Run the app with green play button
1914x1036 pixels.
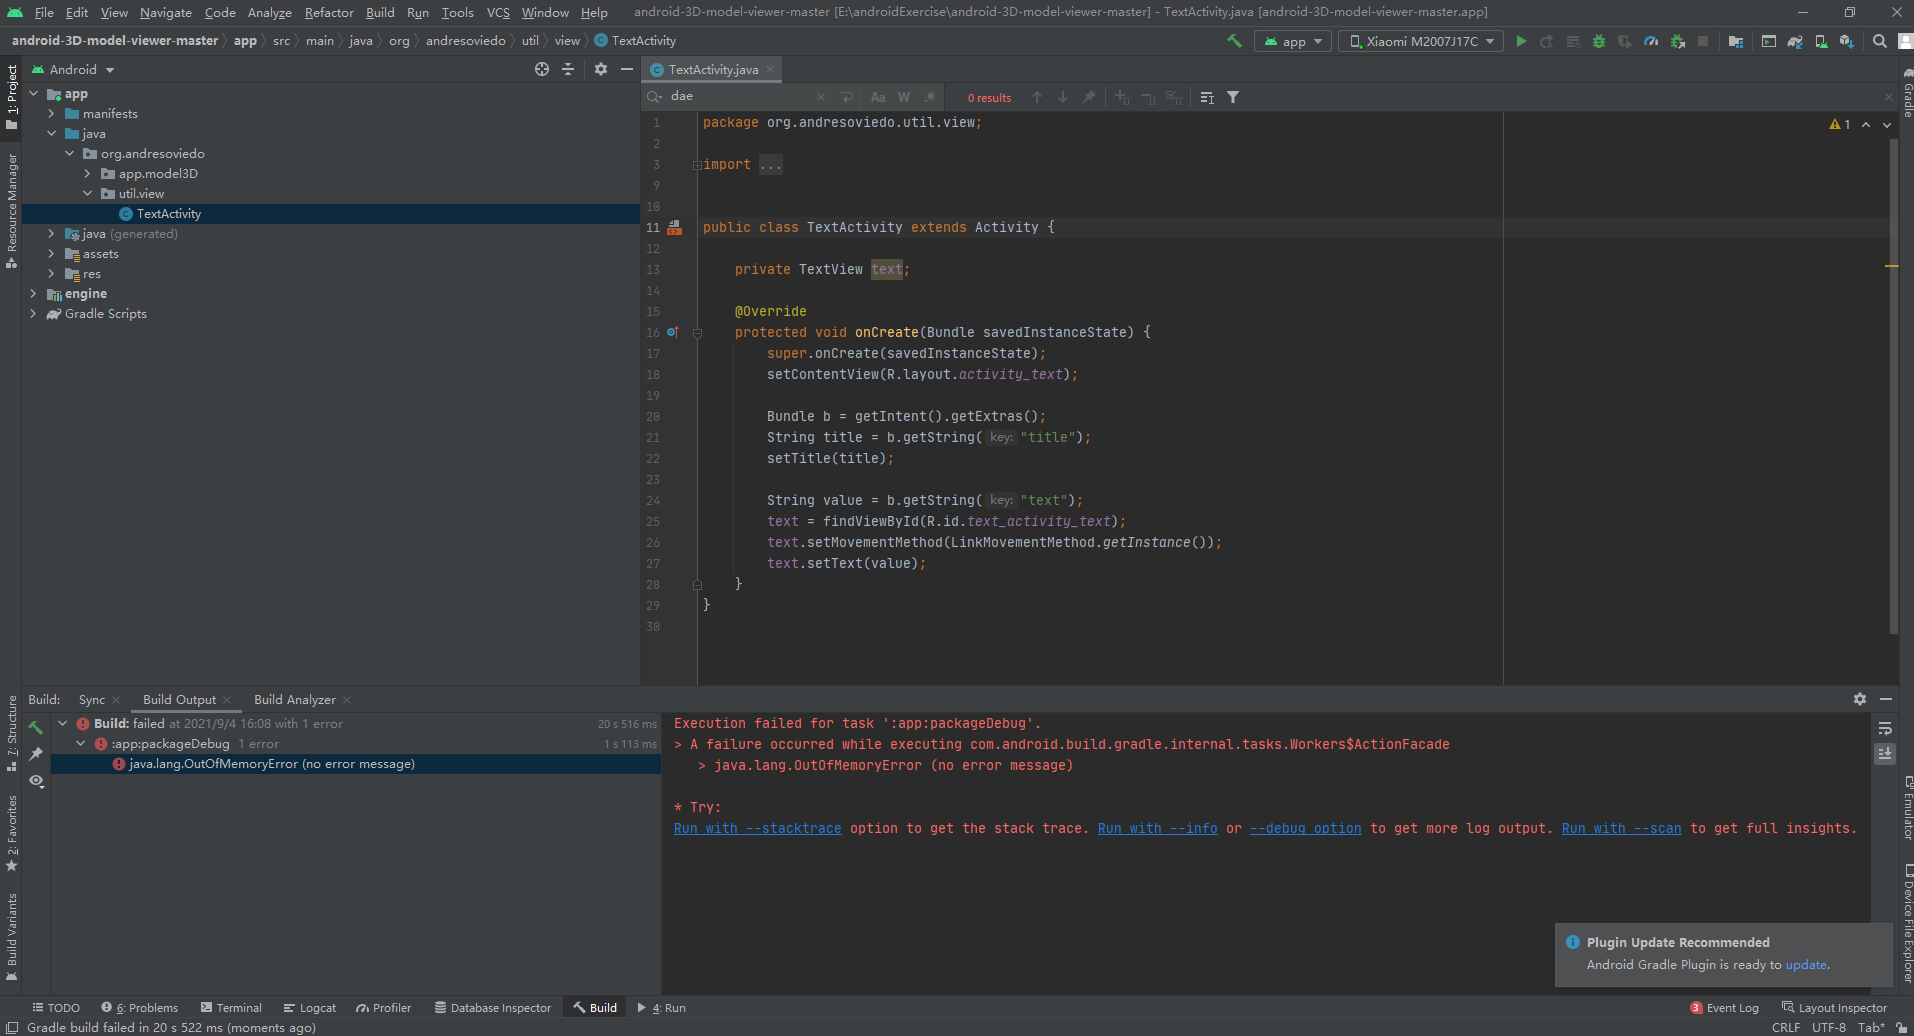point(1521,41)
